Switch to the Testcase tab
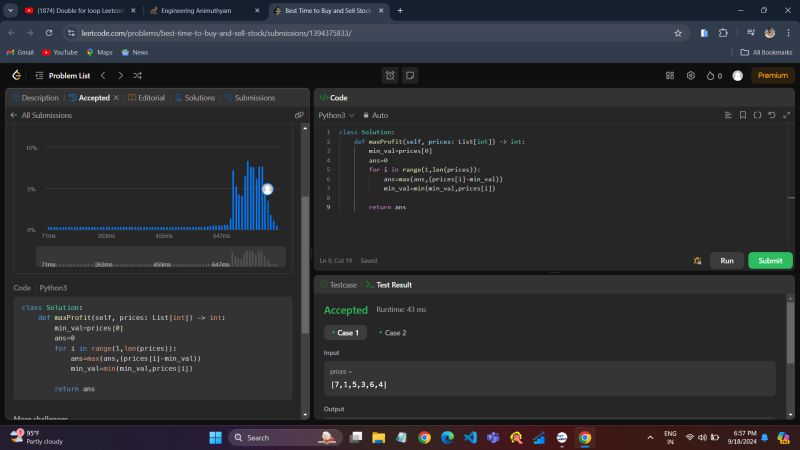 pos(338,285)
